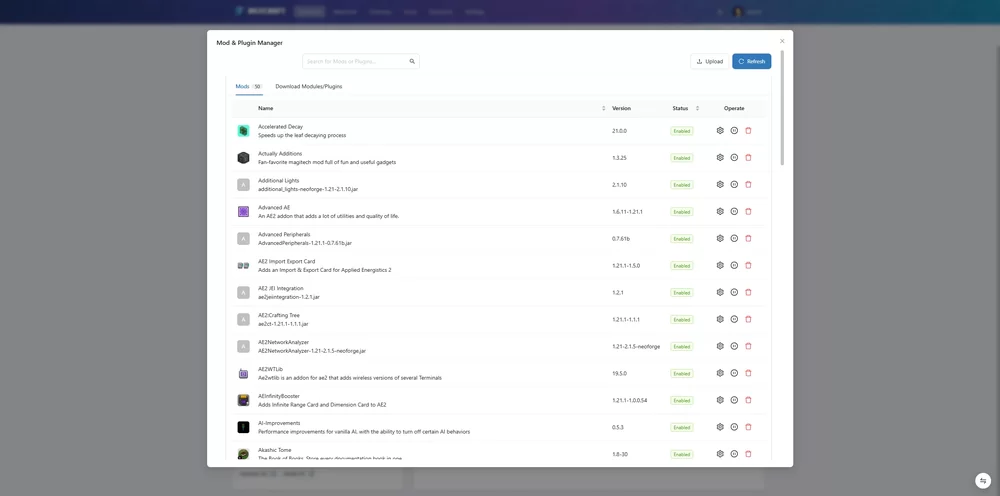Open settings gear for Additional Lights
Viewport: 1000px width, 496px height.
(720, 184)
